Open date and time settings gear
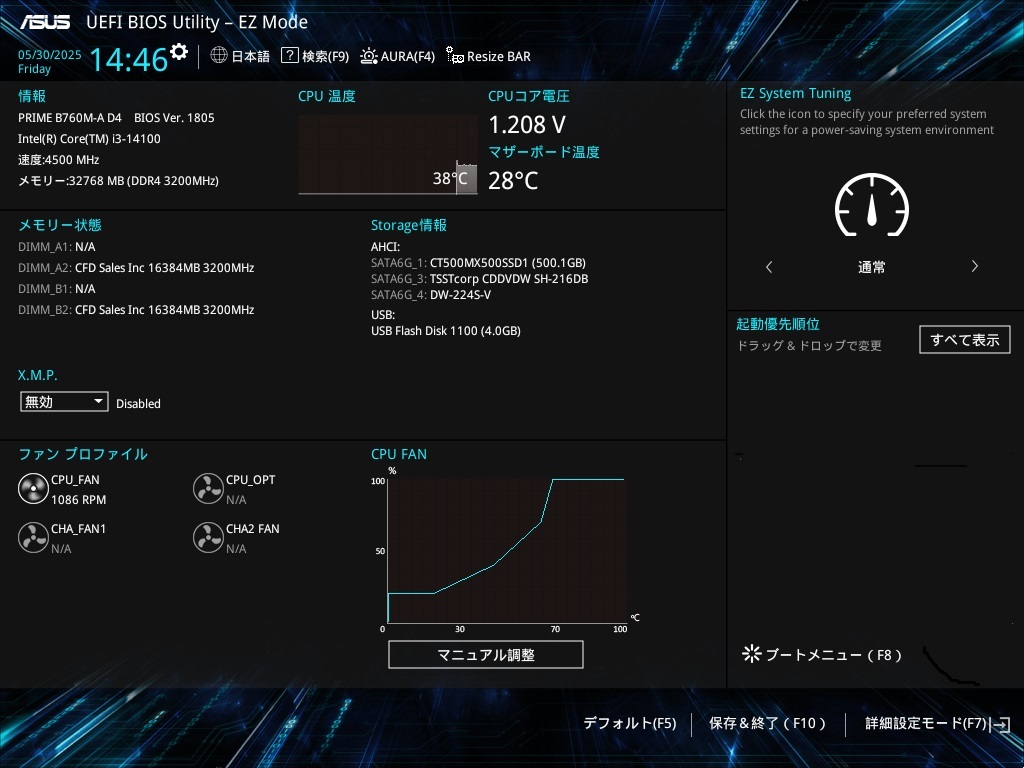The height and width of the screenshot is (768, 1024). 179,51
